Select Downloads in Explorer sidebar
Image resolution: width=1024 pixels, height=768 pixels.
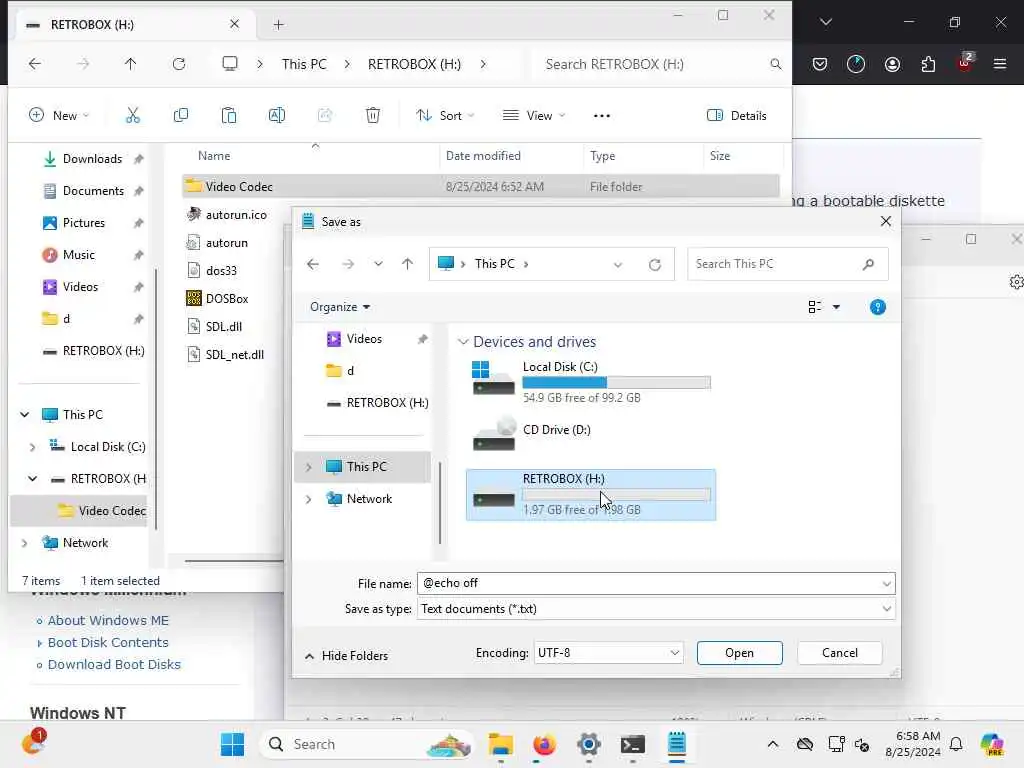tap(92, 159)
